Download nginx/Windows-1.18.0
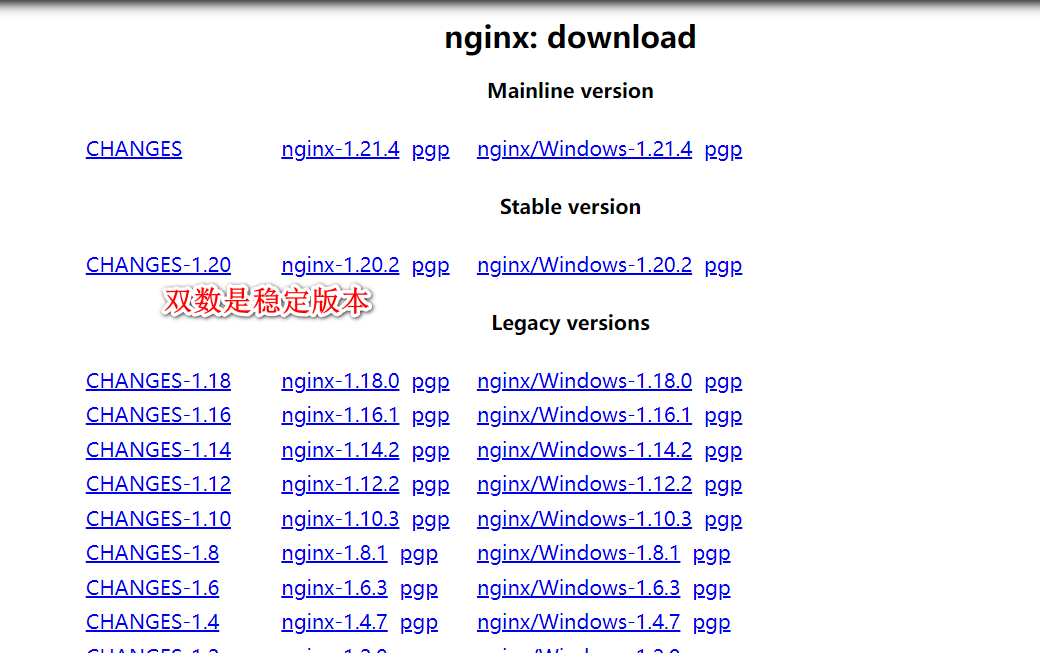Image resolution: width=1040 pixels, height=653 pixels. [584, 381]
